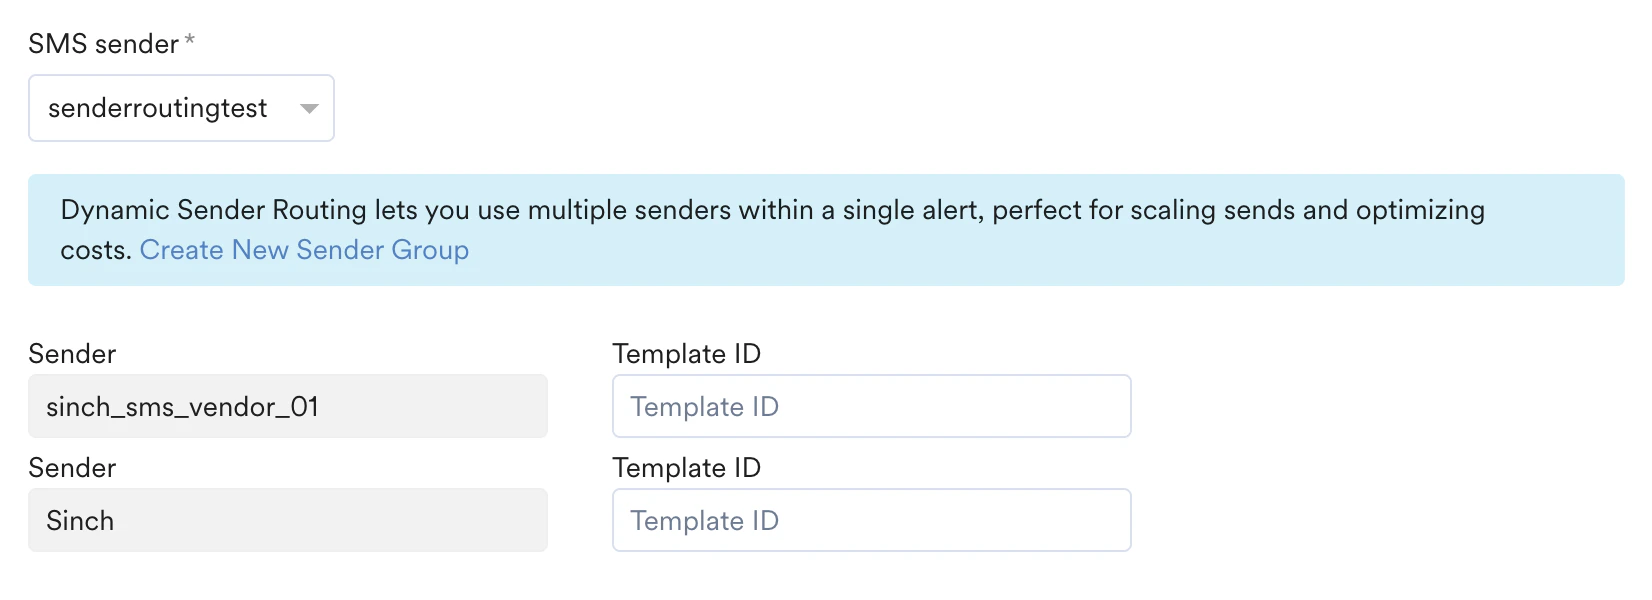Click the senderroutingtest text inside the dropdown
This screenshot has width=1652, height=600.
coord(156,108)
